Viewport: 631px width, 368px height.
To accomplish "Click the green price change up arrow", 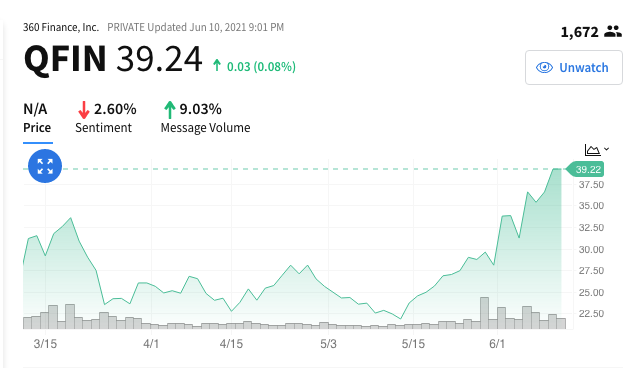I will tap(217, 65).
